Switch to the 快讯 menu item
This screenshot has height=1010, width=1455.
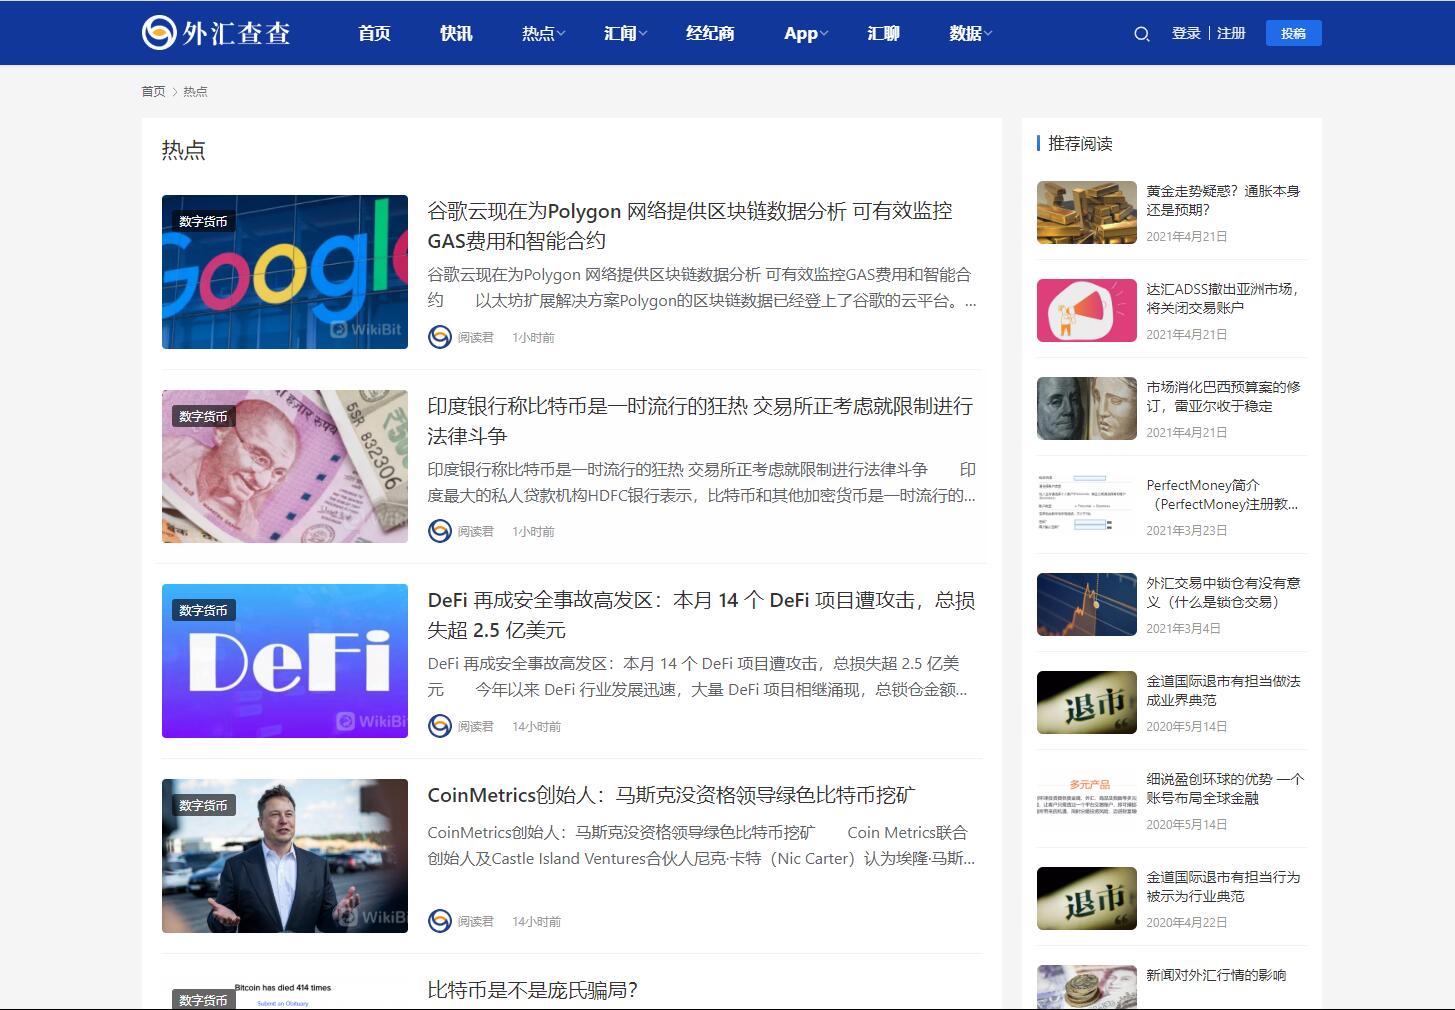coord(455,33)
